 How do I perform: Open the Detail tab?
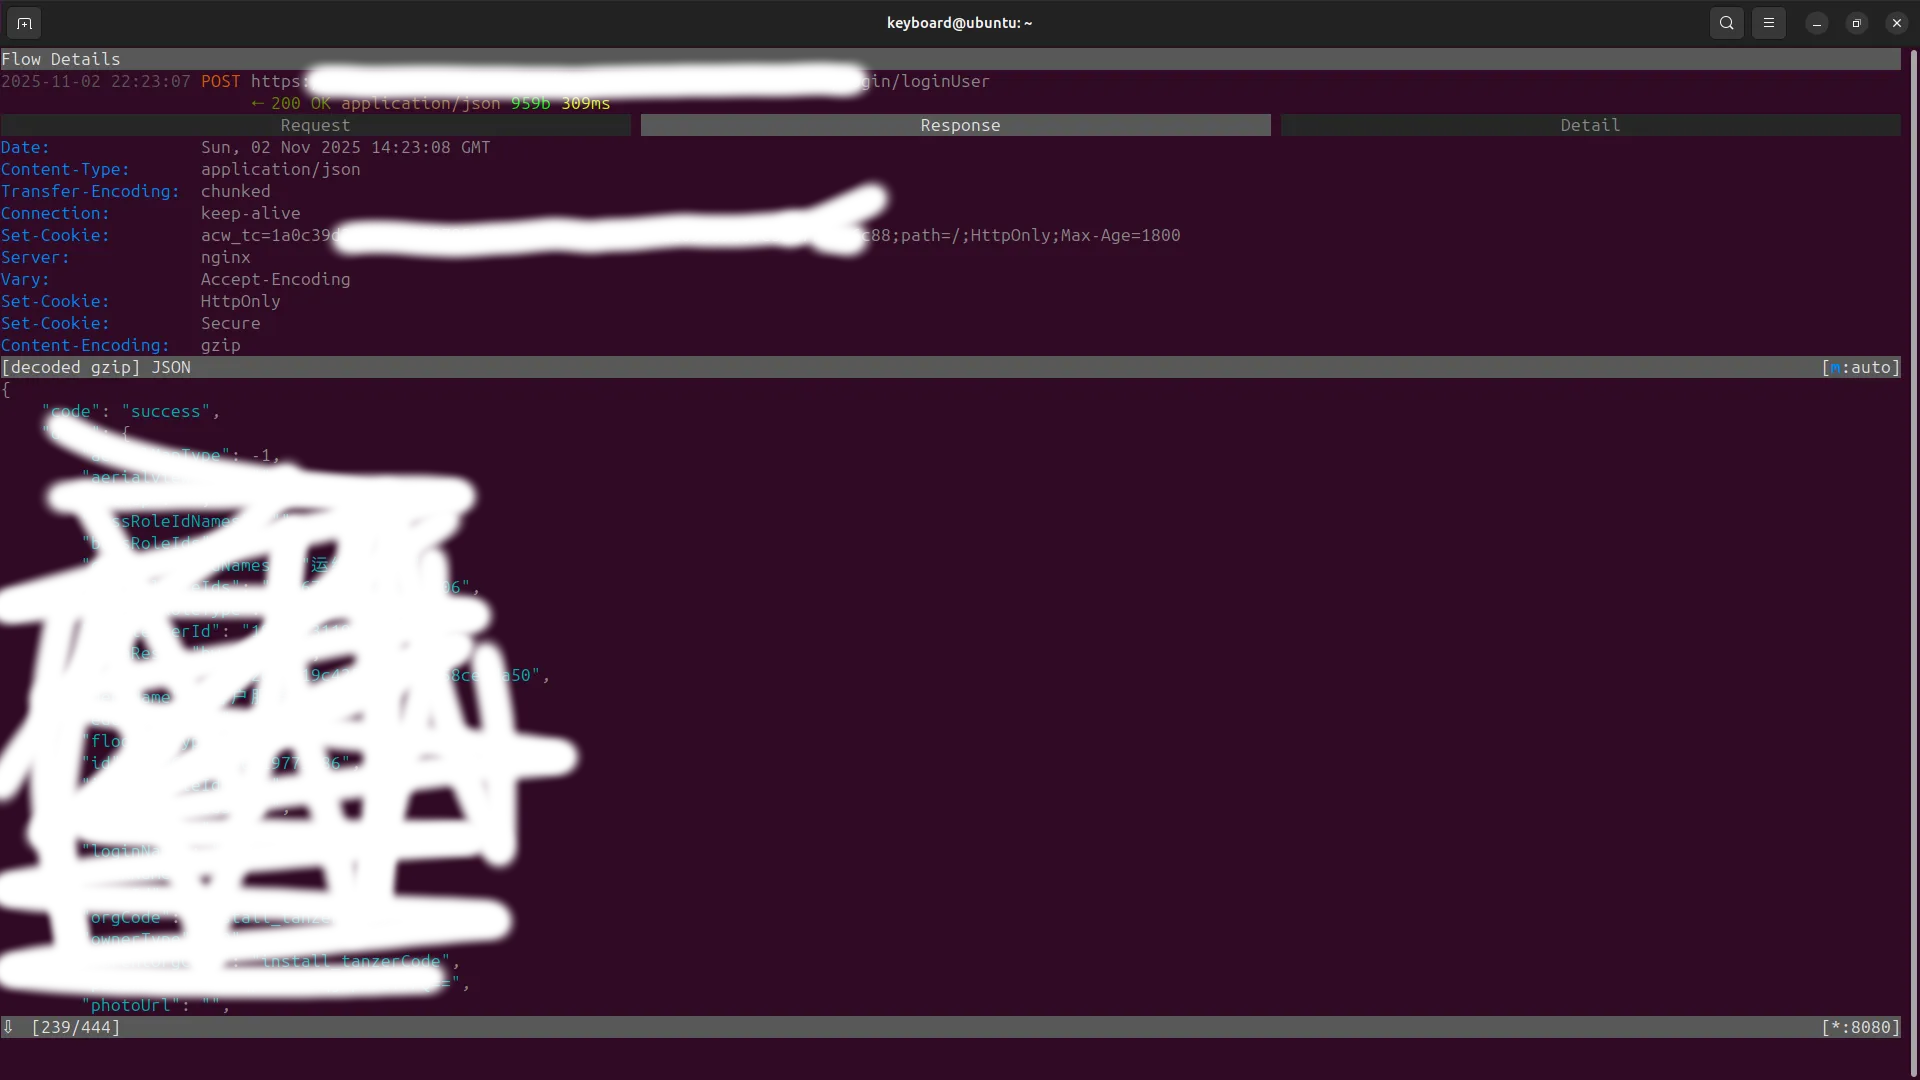1590,125
